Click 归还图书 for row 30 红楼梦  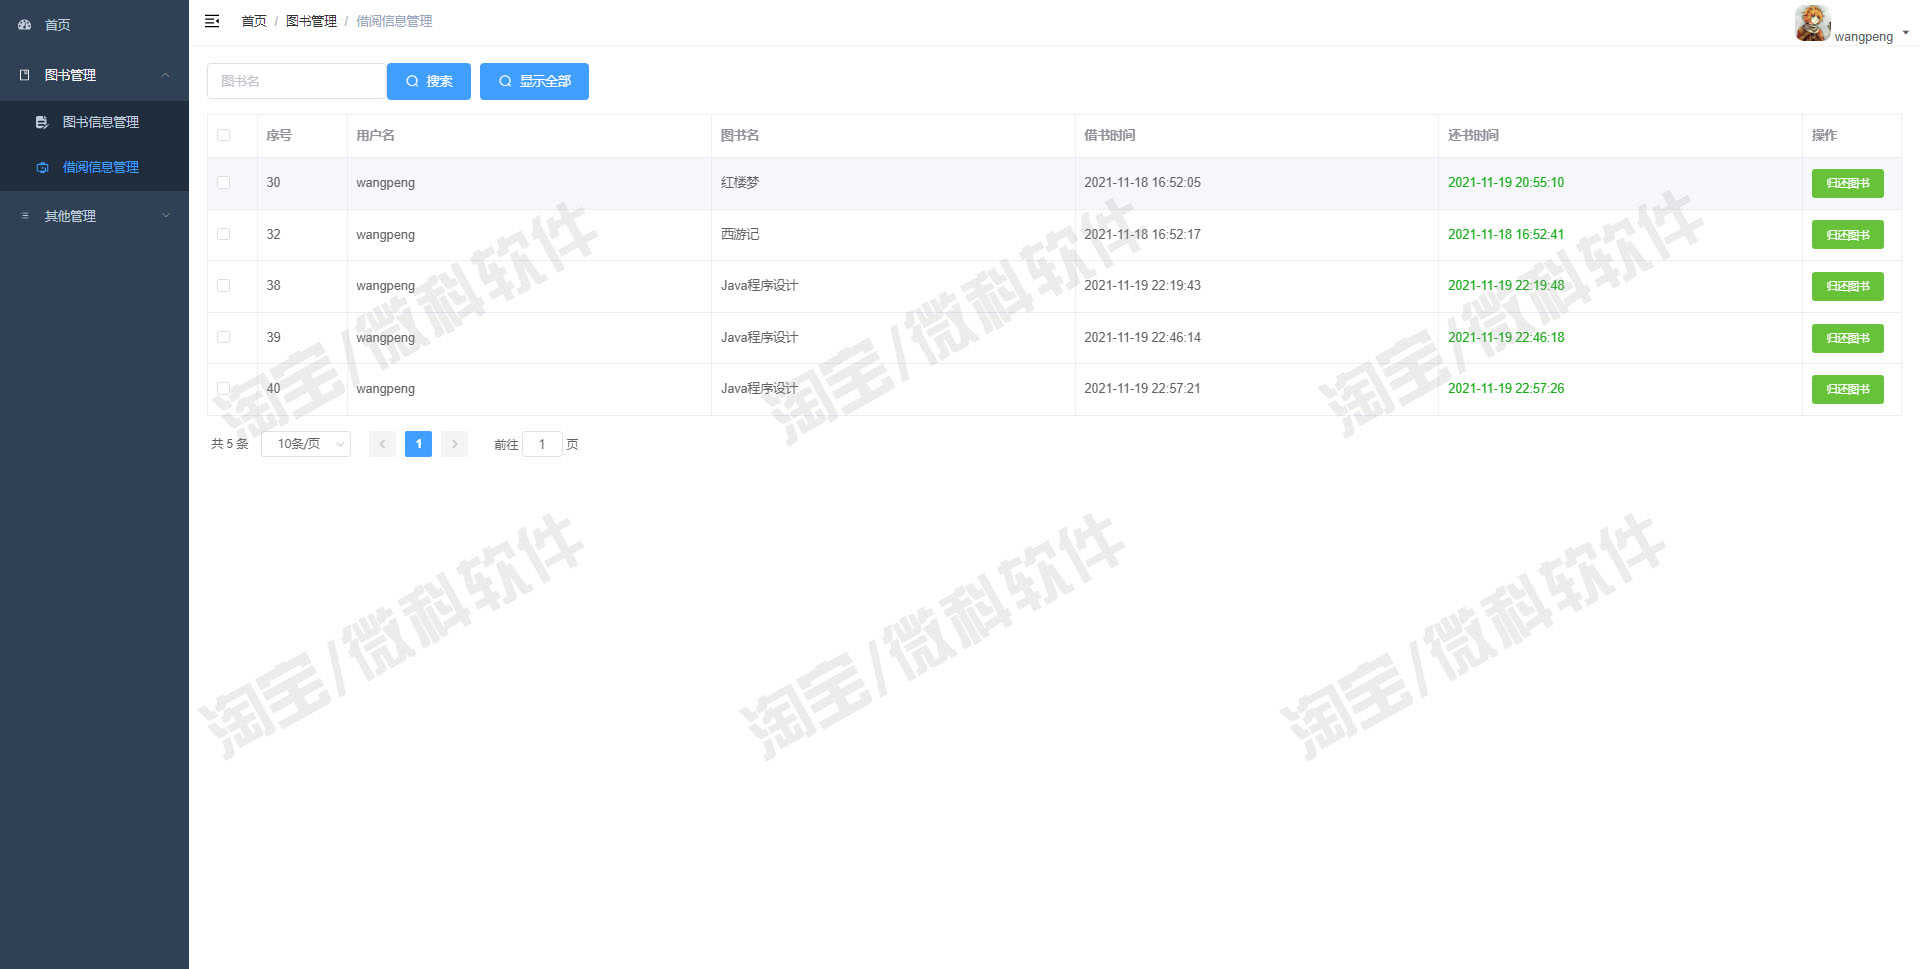point(1848,183)
